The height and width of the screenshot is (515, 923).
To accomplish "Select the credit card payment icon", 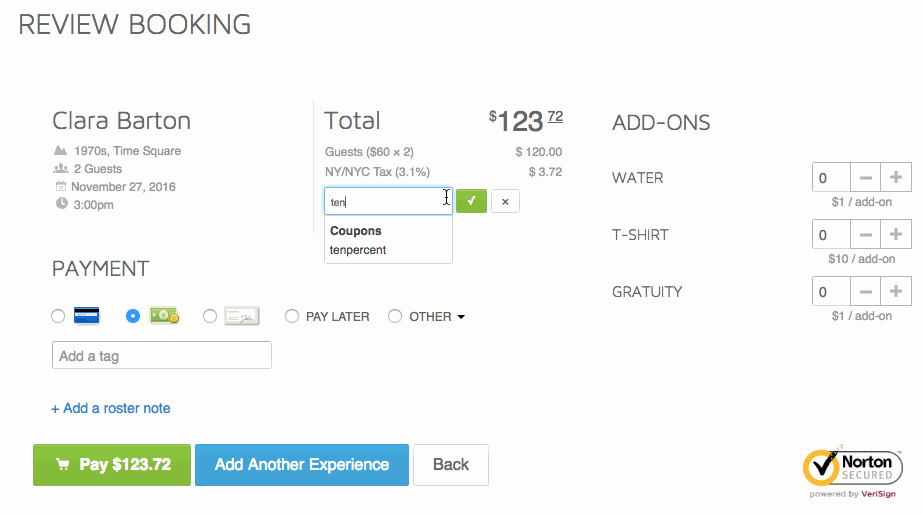I will pyautogui.click(x=87, y=316).
